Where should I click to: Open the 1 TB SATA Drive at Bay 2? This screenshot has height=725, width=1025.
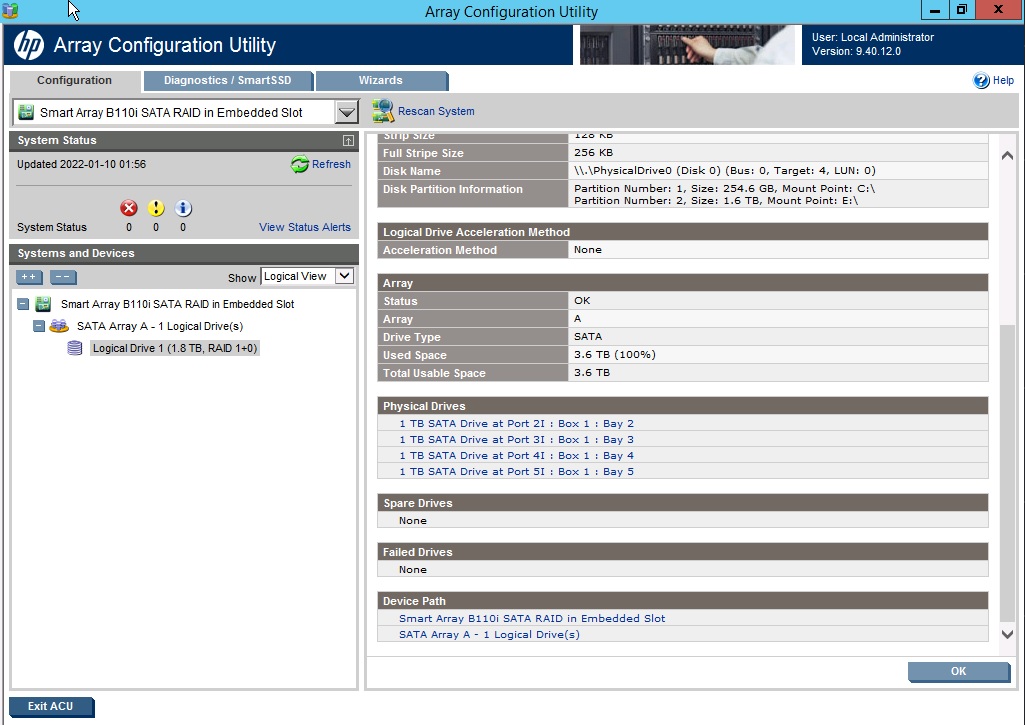coord(516,424)
